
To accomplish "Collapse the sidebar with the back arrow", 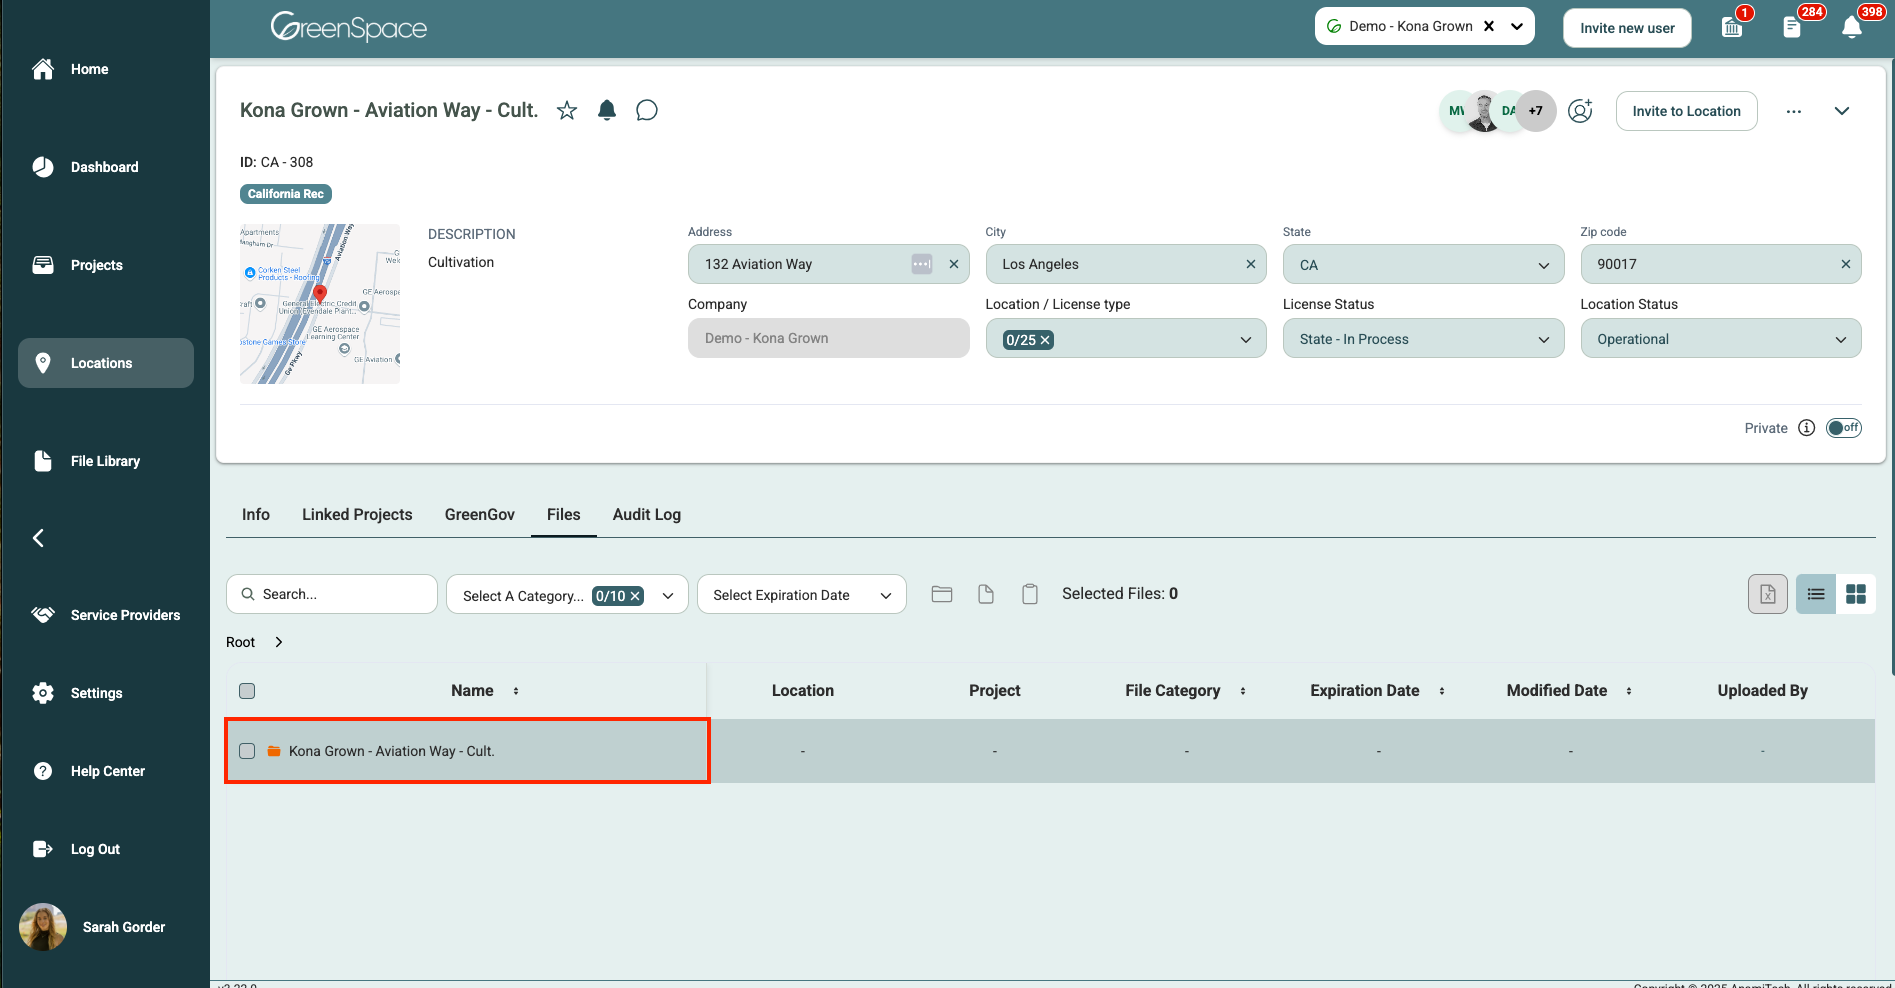I will [38, 538].
